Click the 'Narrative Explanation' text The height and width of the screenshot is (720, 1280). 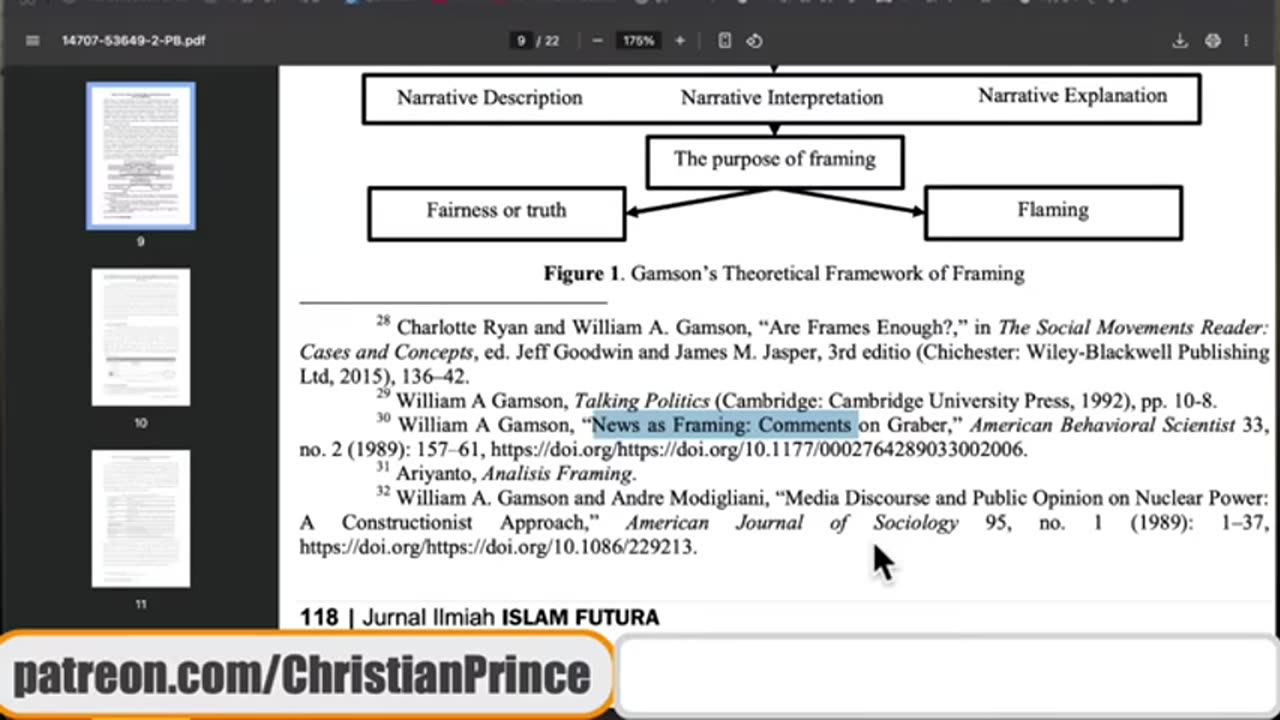coord(1072,96)
